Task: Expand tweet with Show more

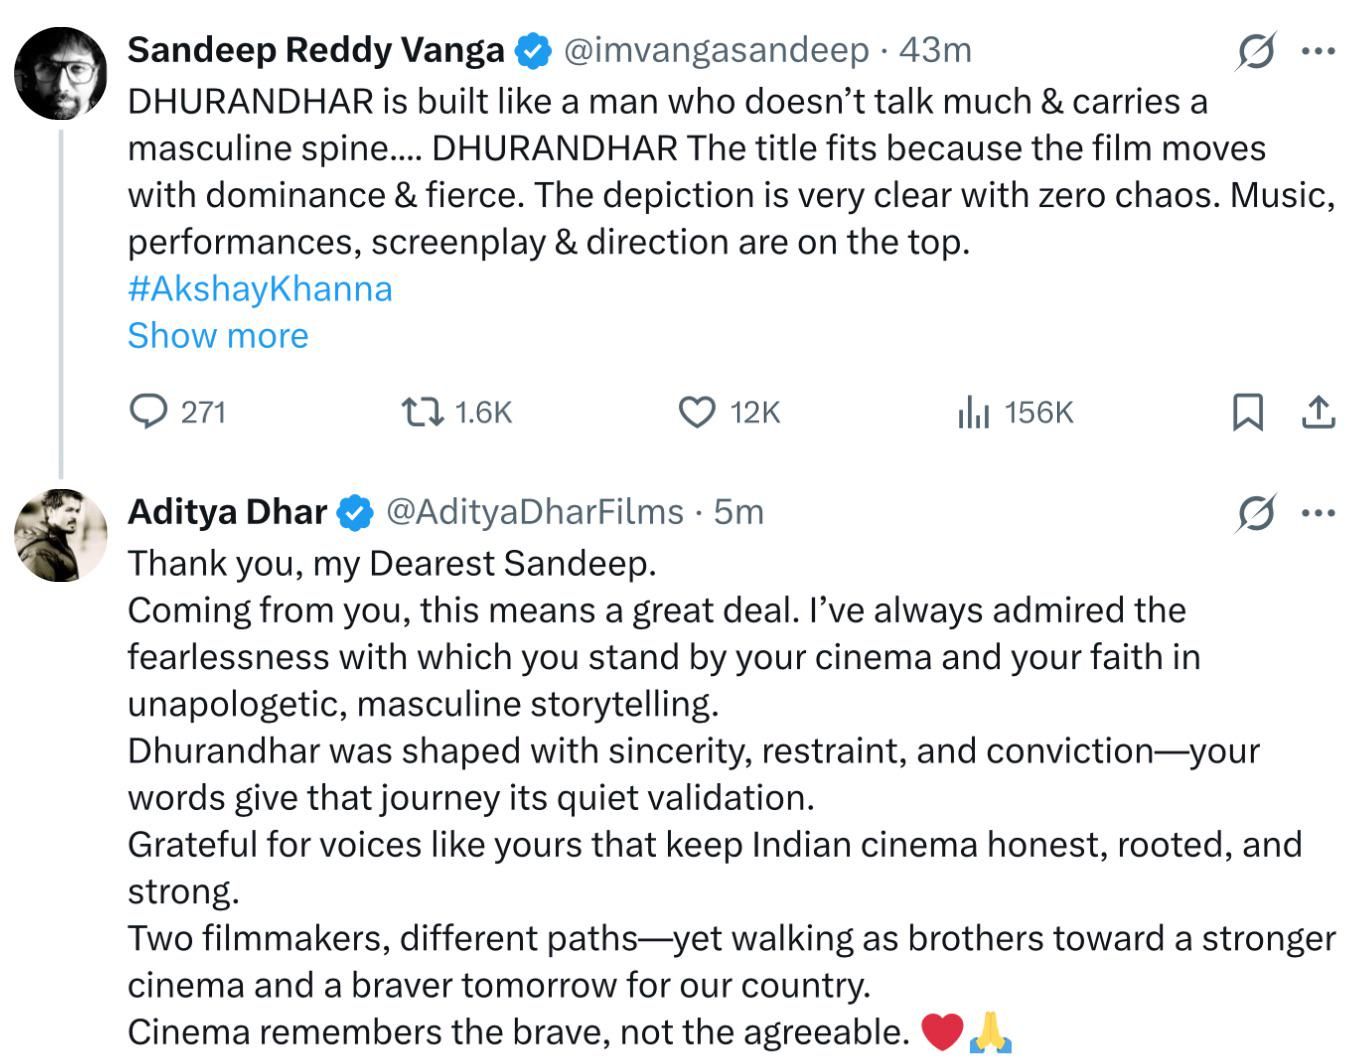Action: pyautogui.click(x=218, y=335)
